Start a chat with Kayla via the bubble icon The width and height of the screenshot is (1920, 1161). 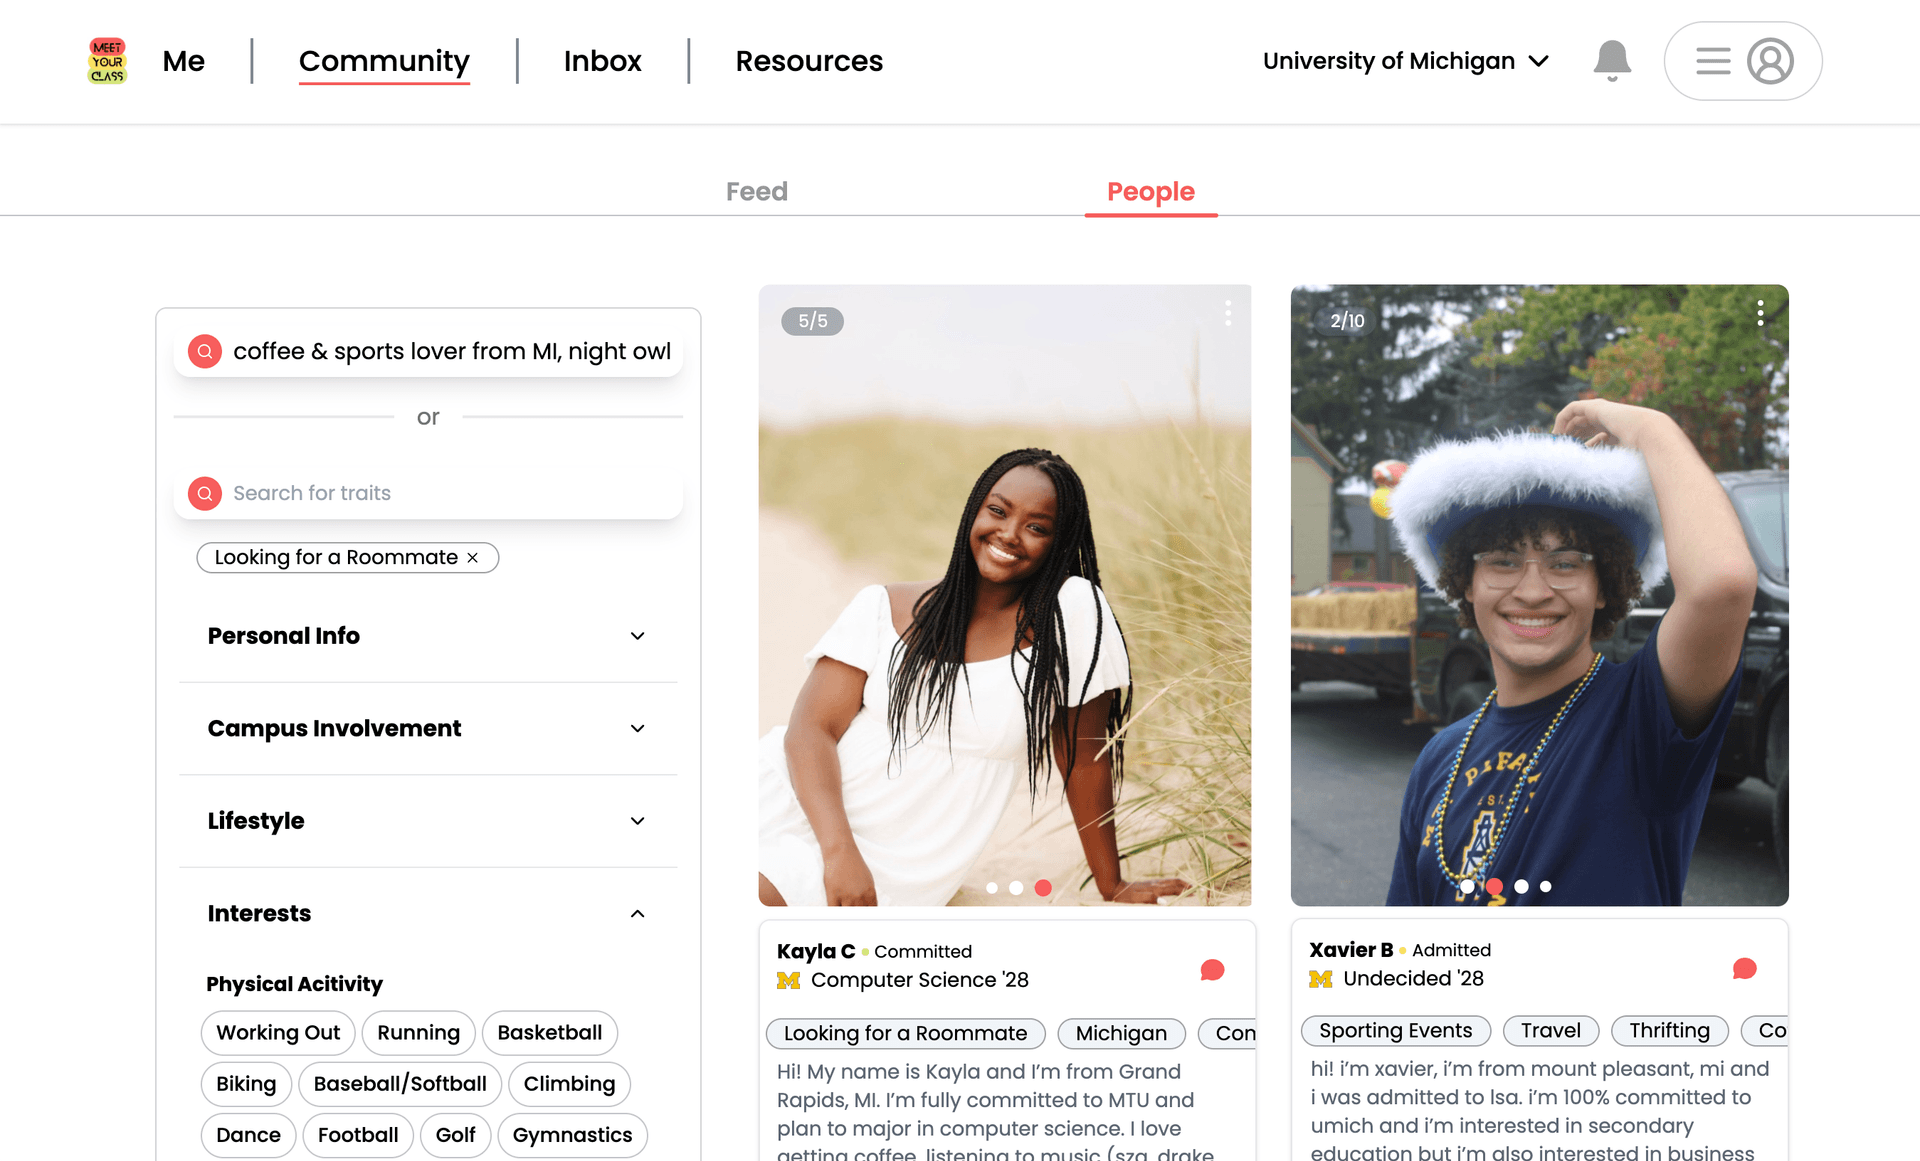tap(1212, 968)
